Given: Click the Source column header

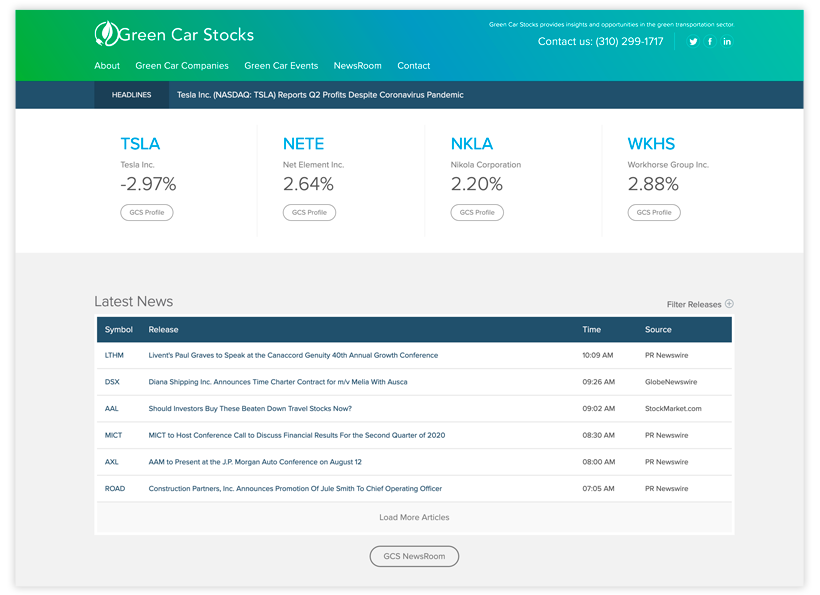Looking at the screenshot, I should click(658, 329).
